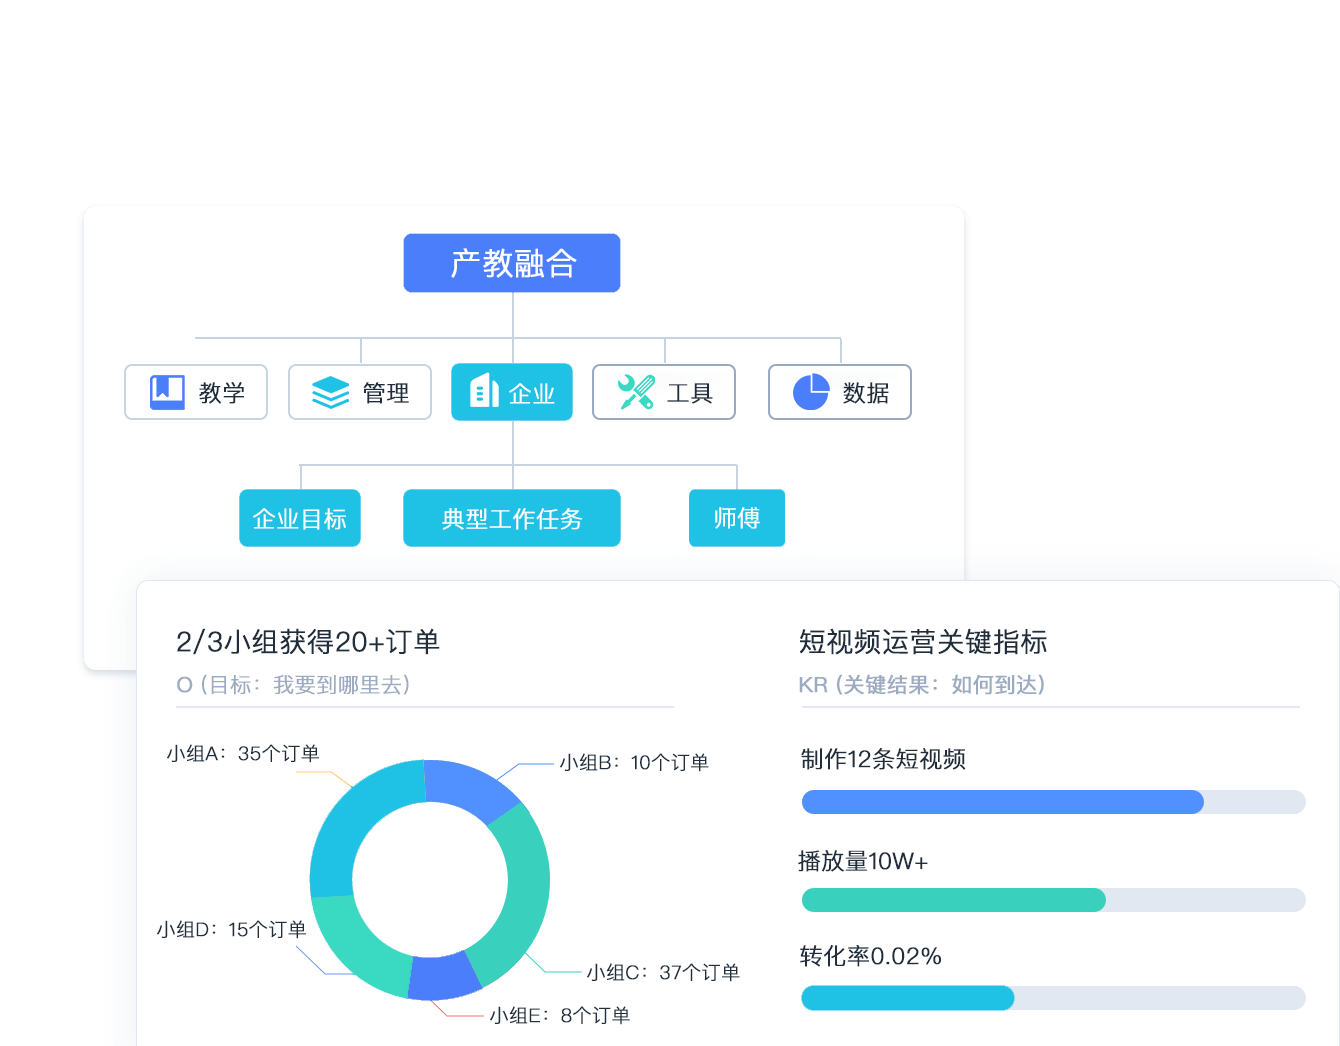Click the stacked layers icon beside 管理
This screenshot has height=1046, width=1340.
pos(330,392)
